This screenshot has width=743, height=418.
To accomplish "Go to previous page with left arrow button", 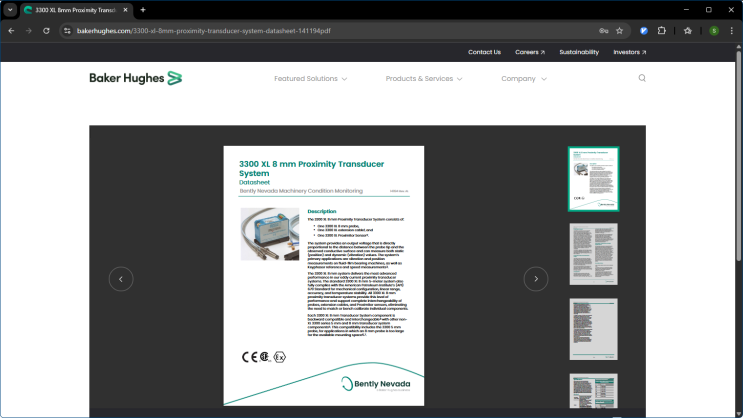I will 121,279.
